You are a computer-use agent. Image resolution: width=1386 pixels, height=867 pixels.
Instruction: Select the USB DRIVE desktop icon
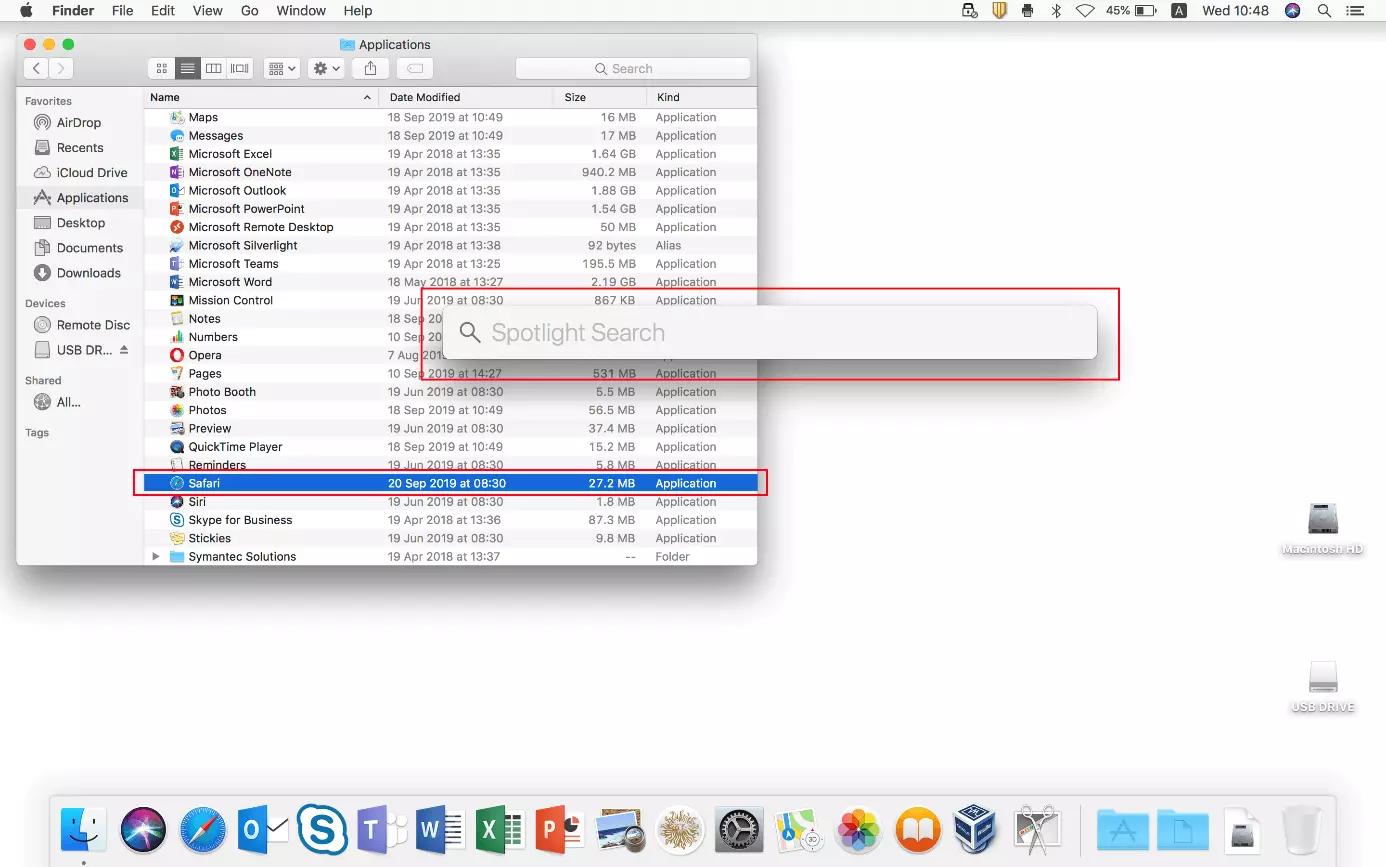tap(1322, 687)
